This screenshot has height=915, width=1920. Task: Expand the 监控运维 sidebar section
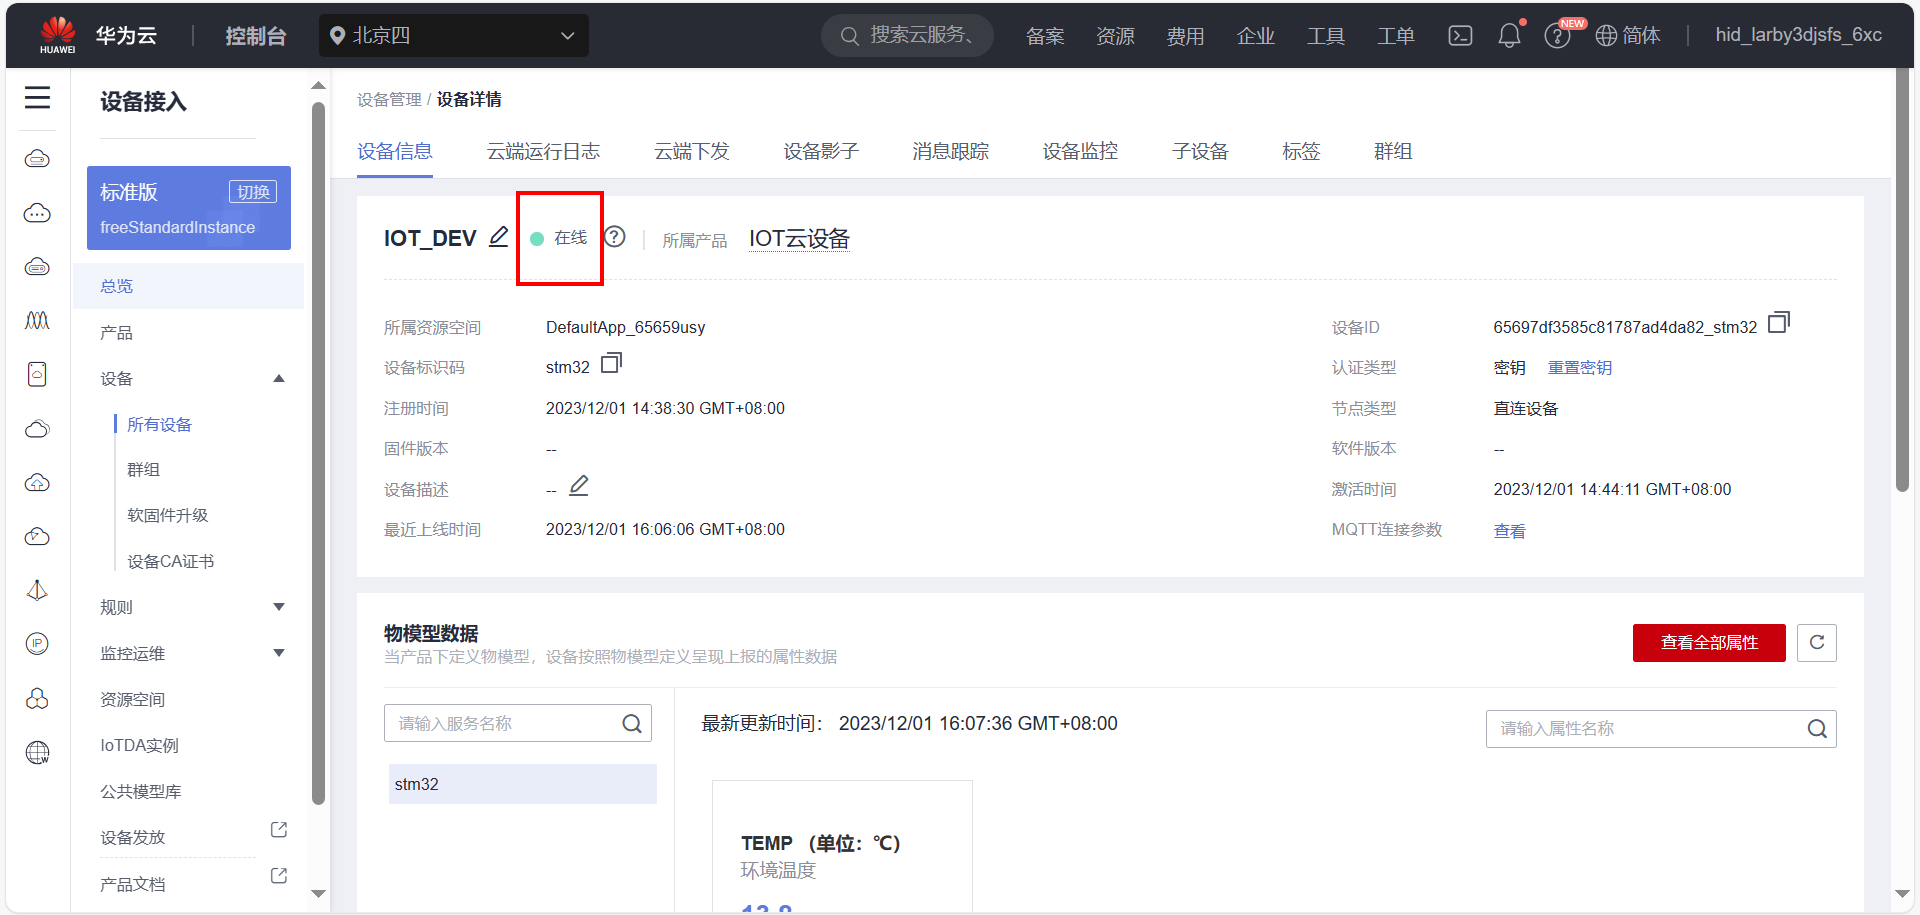(x=279, y=653)
